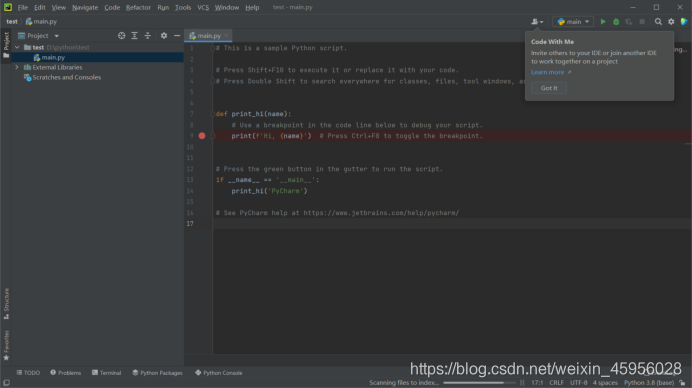Click Got It in Code With Me popup
The height and width of the screenshot is (388, 692).
coord(549,88)
